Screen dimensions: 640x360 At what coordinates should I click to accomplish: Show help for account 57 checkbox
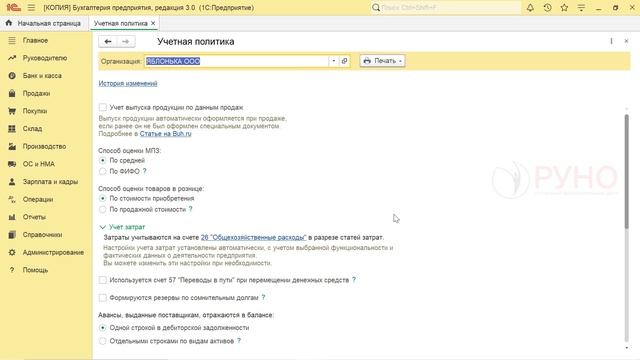tap(354, 280)
